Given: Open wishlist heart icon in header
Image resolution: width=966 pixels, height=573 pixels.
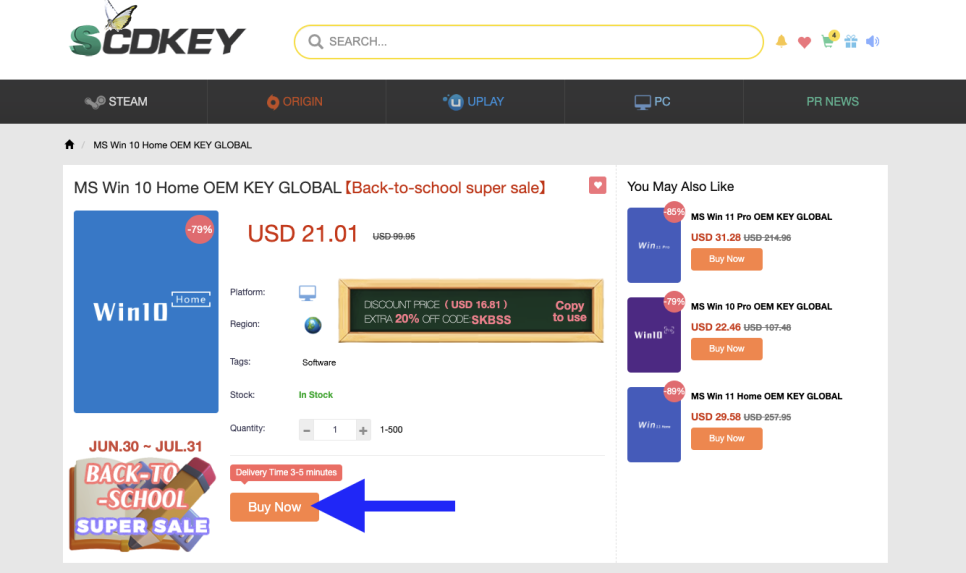Looking at the screenshot, I should click(x=804, y=42).
